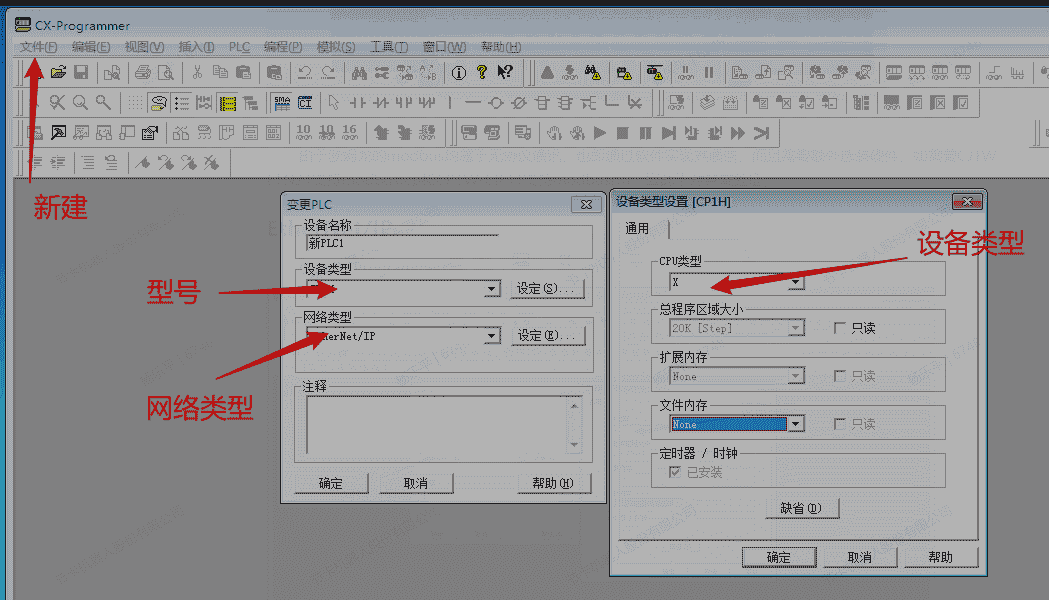Viewport: 1049px width, 600px height.
Task: Expand the 文件内存 dropdown
Action: 796,424
